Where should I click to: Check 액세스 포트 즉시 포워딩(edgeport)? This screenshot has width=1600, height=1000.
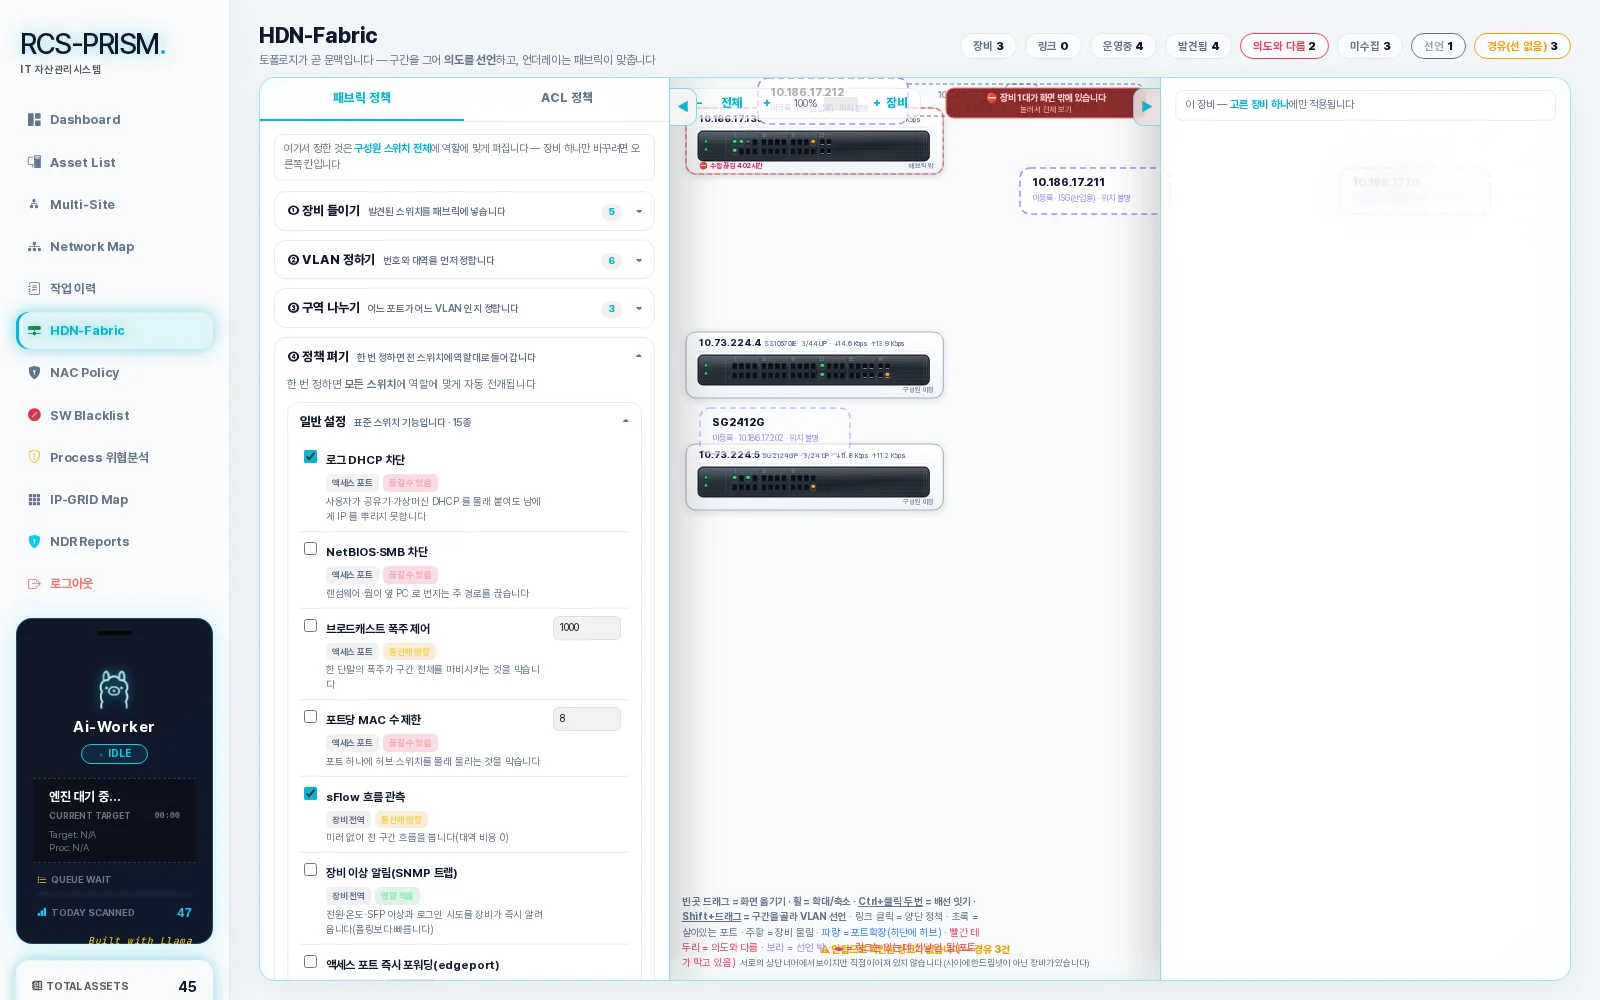pos(310,962)
